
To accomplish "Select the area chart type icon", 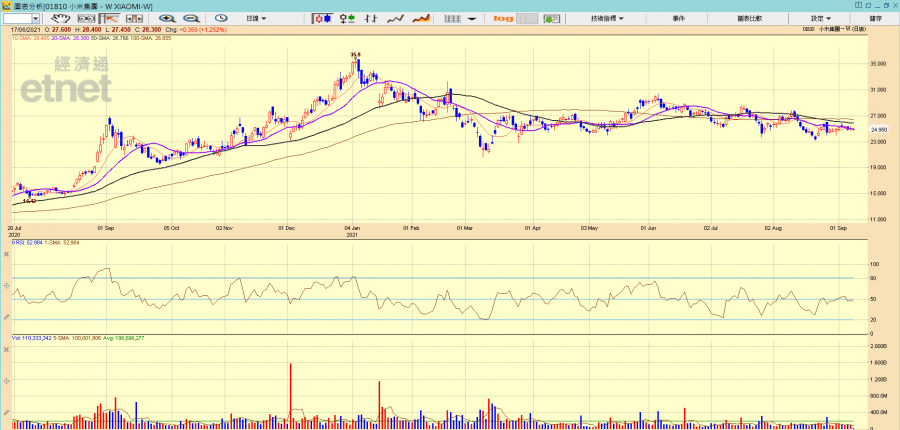I will (x=421, y=18).
